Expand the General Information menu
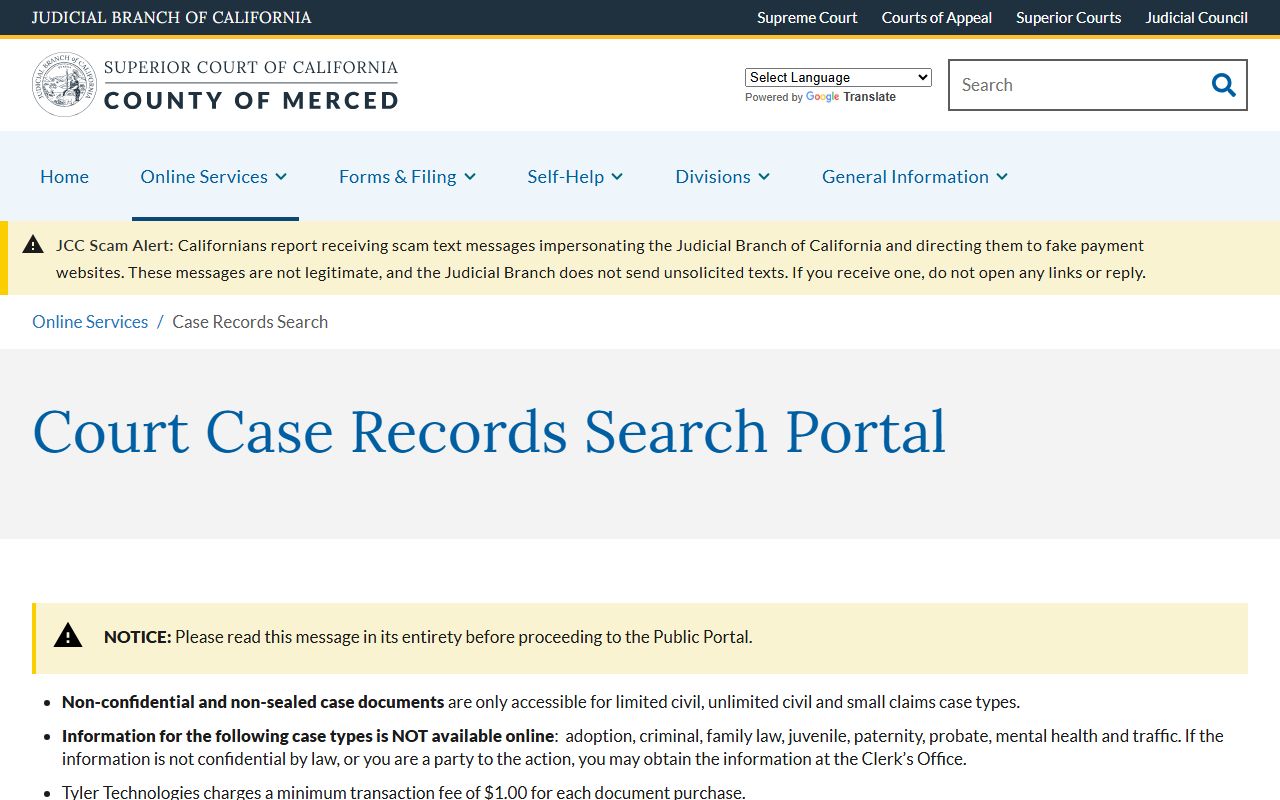This screenshot has width=1280, height=800. point(915,176)
